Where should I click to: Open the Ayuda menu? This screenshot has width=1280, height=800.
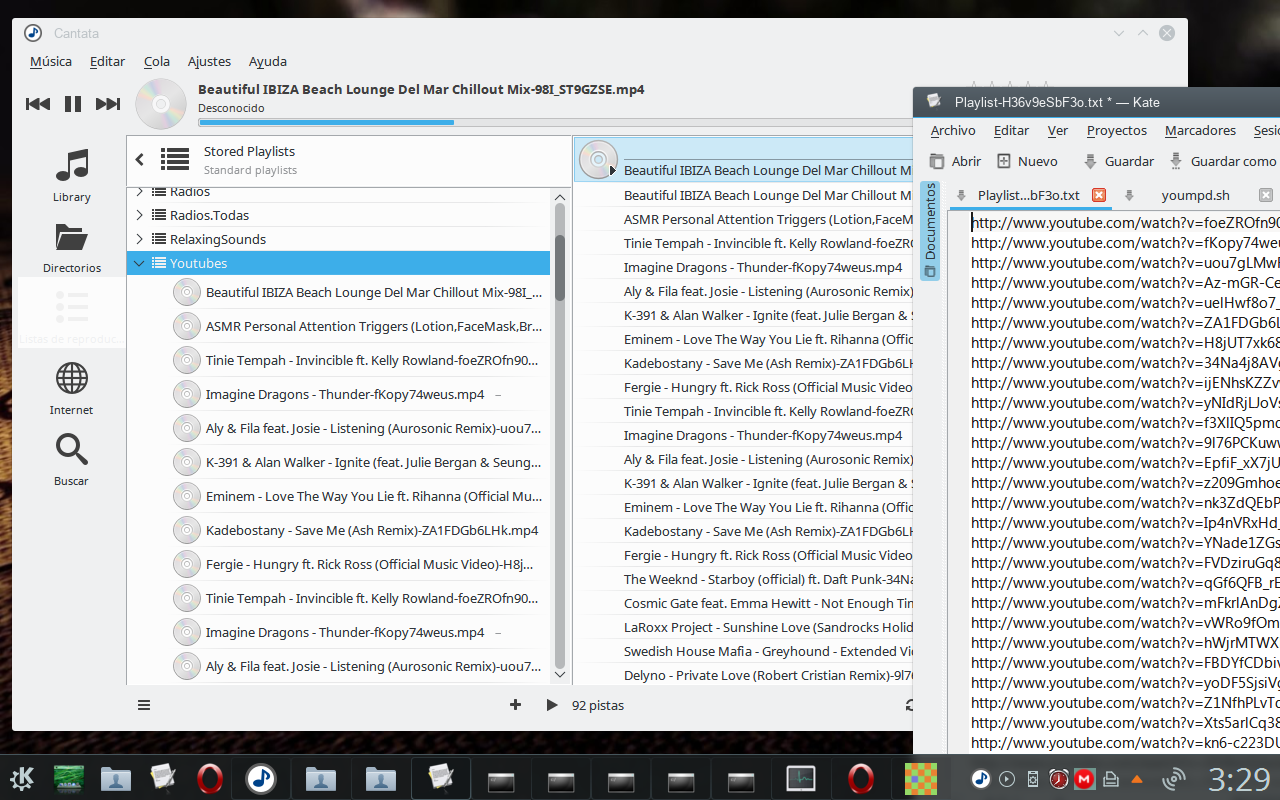pyautogui.click(x=268, y=61)
